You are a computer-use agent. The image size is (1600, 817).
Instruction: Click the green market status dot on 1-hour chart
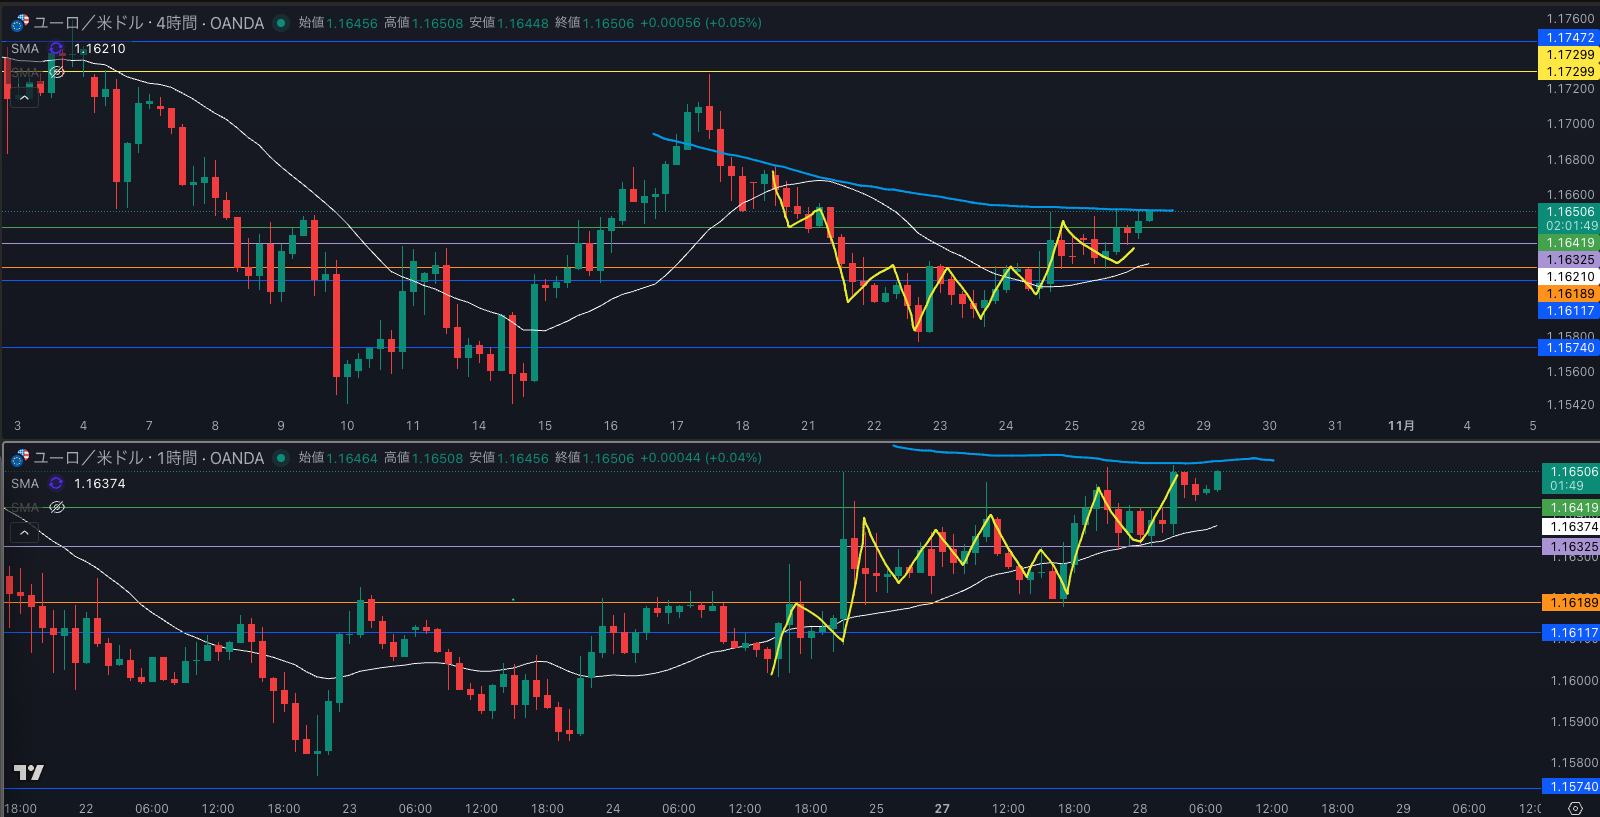pyautogui.click(x=281, y=458)
